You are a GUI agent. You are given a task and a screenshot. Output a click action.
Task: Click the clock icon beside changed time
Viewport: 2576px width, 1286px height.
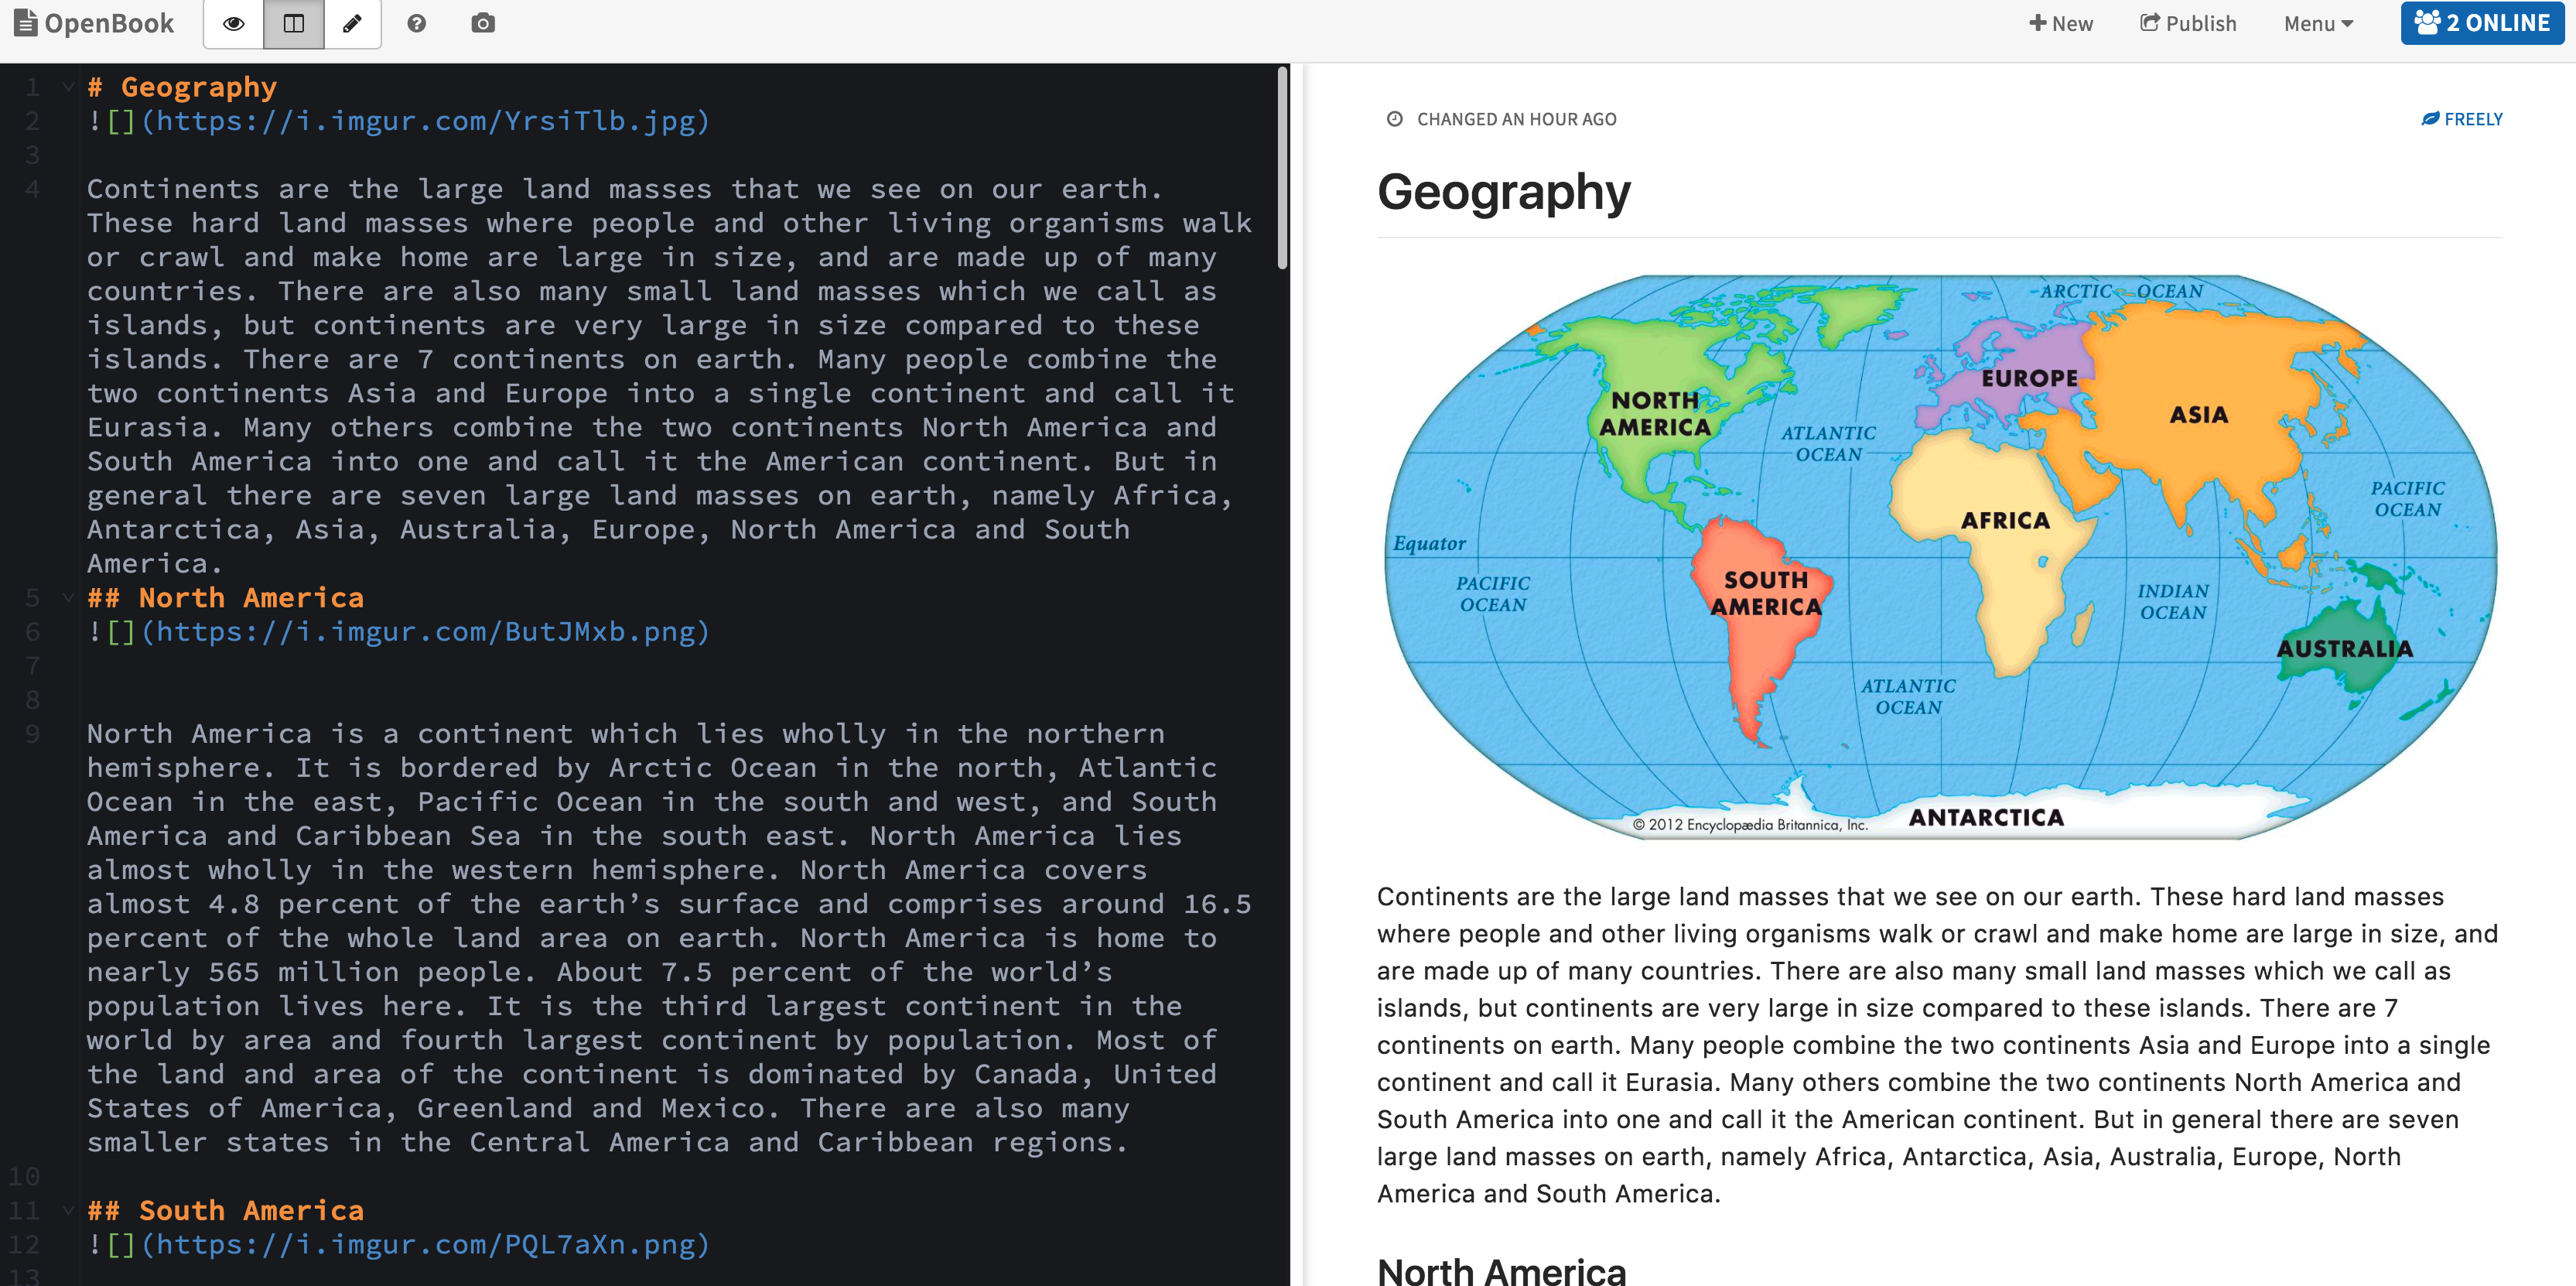click(x=1394, y=119)
